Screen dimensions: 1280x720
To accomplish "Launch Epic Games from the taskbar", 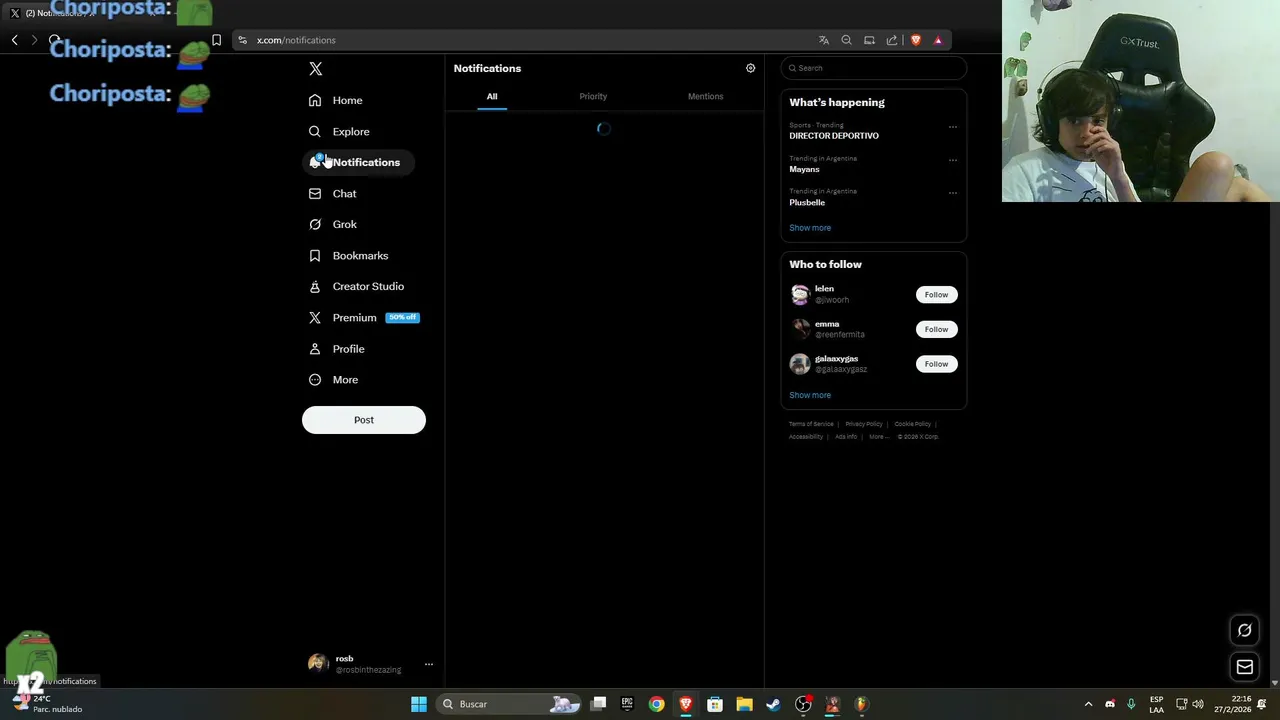I will click(627, 704).
